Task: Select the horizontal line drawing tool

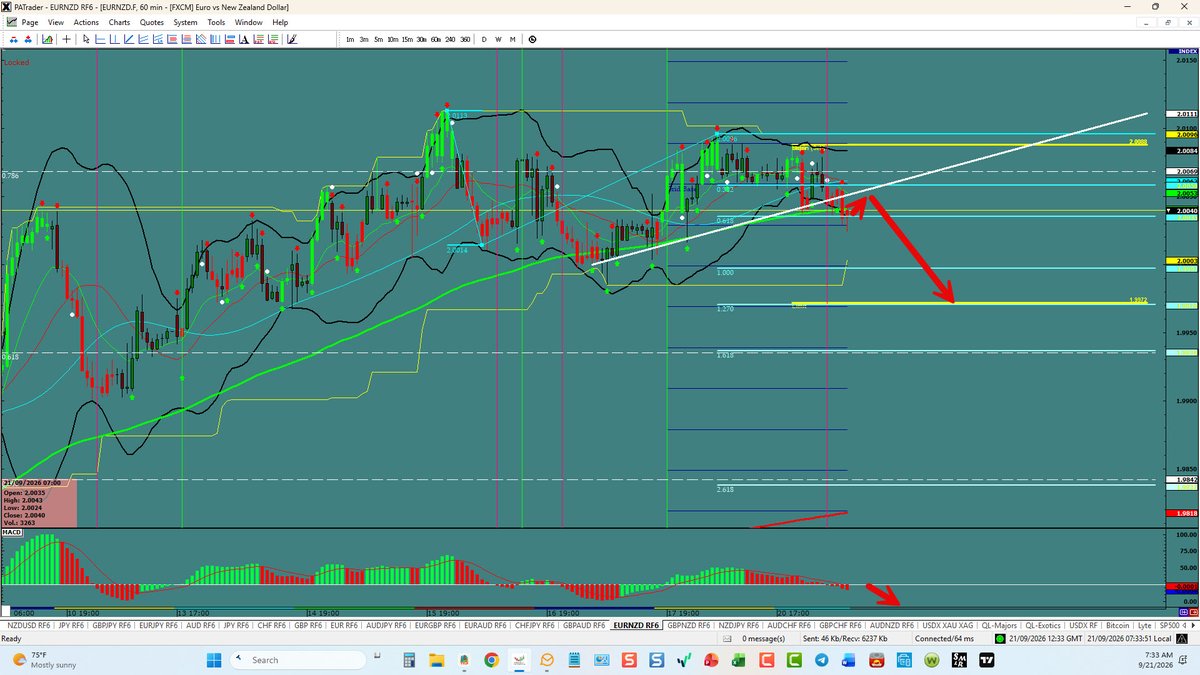Action: tap(100, 39)
